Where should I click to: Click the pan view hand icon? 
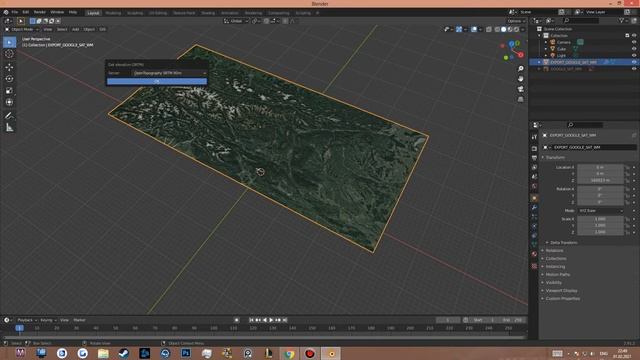(x=520, y=79)
